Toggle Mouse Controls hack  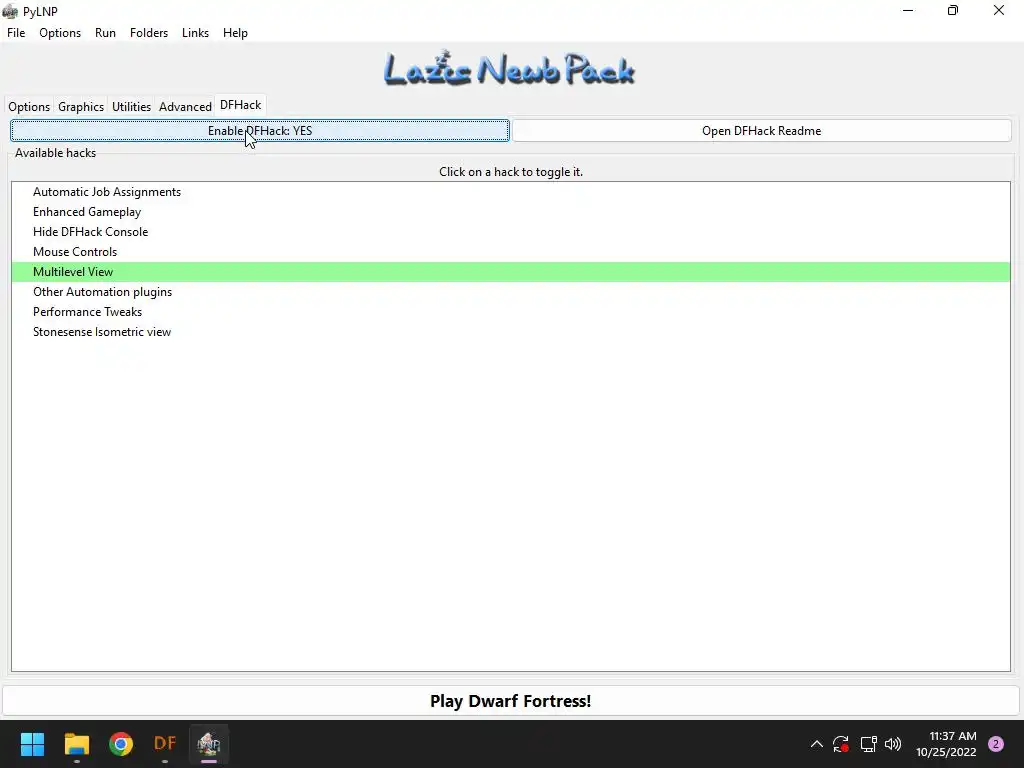click(511, 252)
